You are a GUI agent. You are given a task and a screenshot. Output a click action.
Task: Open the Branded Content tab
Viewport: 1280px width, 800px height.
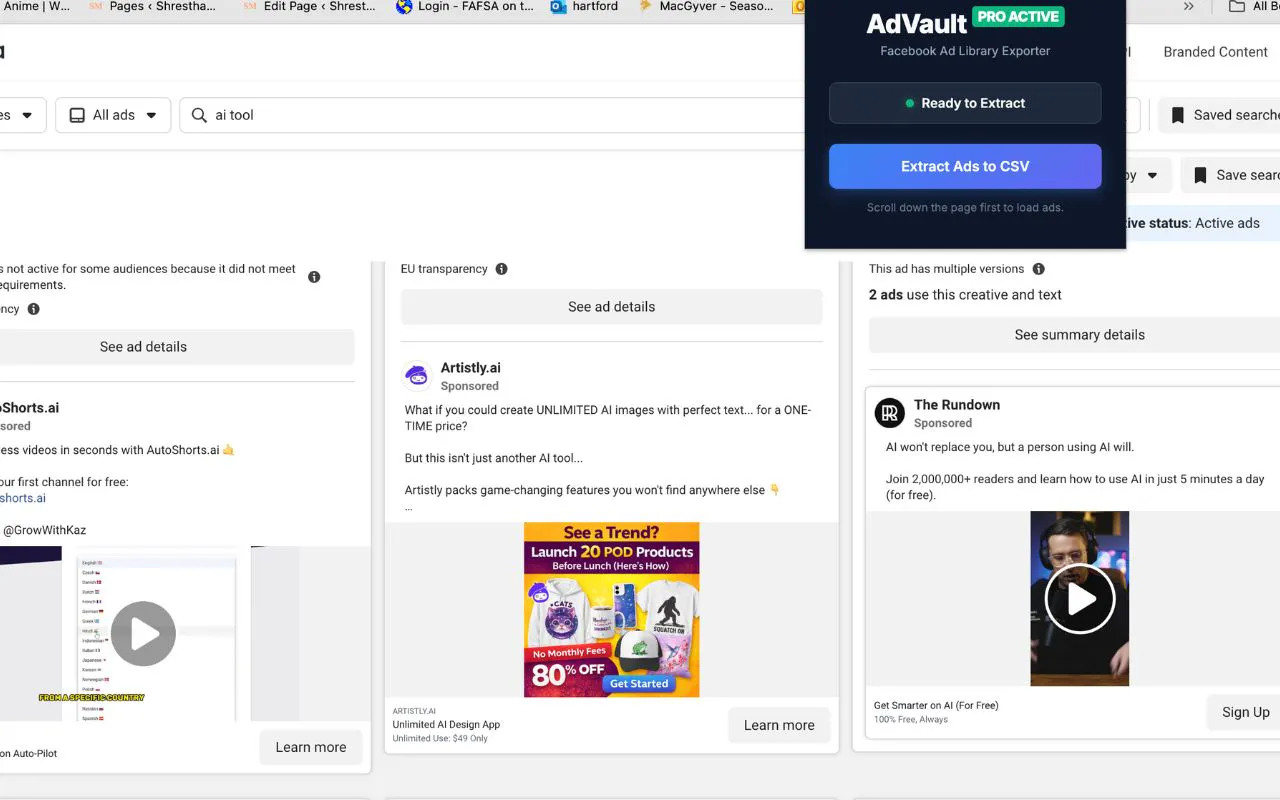click(1215, 52)
